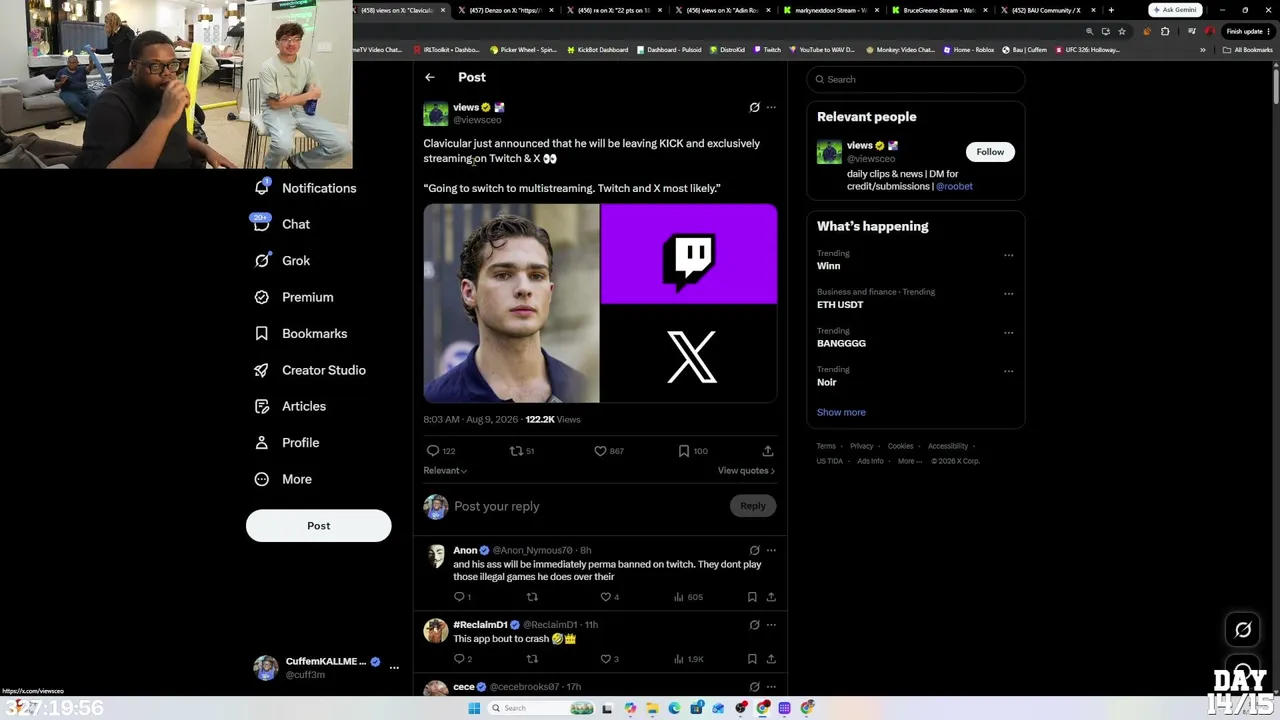This screenshot has height=720, width=1280.
Task: Open the Picker Wheel bookmark
Action: [524, 49]
